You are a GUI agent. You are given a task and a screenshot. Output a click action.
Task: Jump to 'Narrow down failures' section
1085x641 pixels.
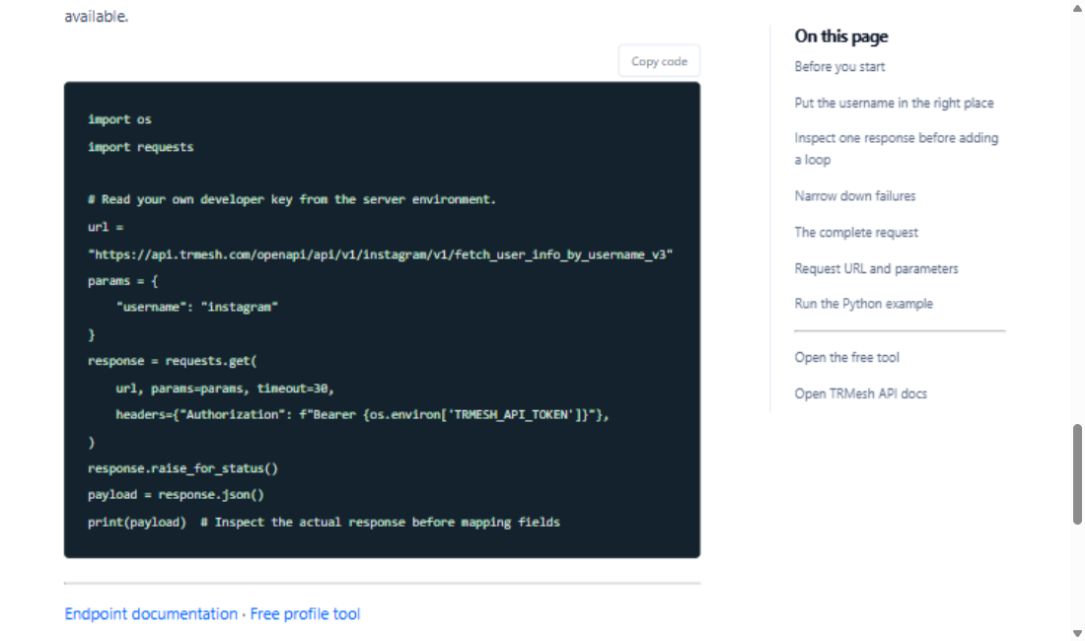pyautogui.click(x=855, y=196)
